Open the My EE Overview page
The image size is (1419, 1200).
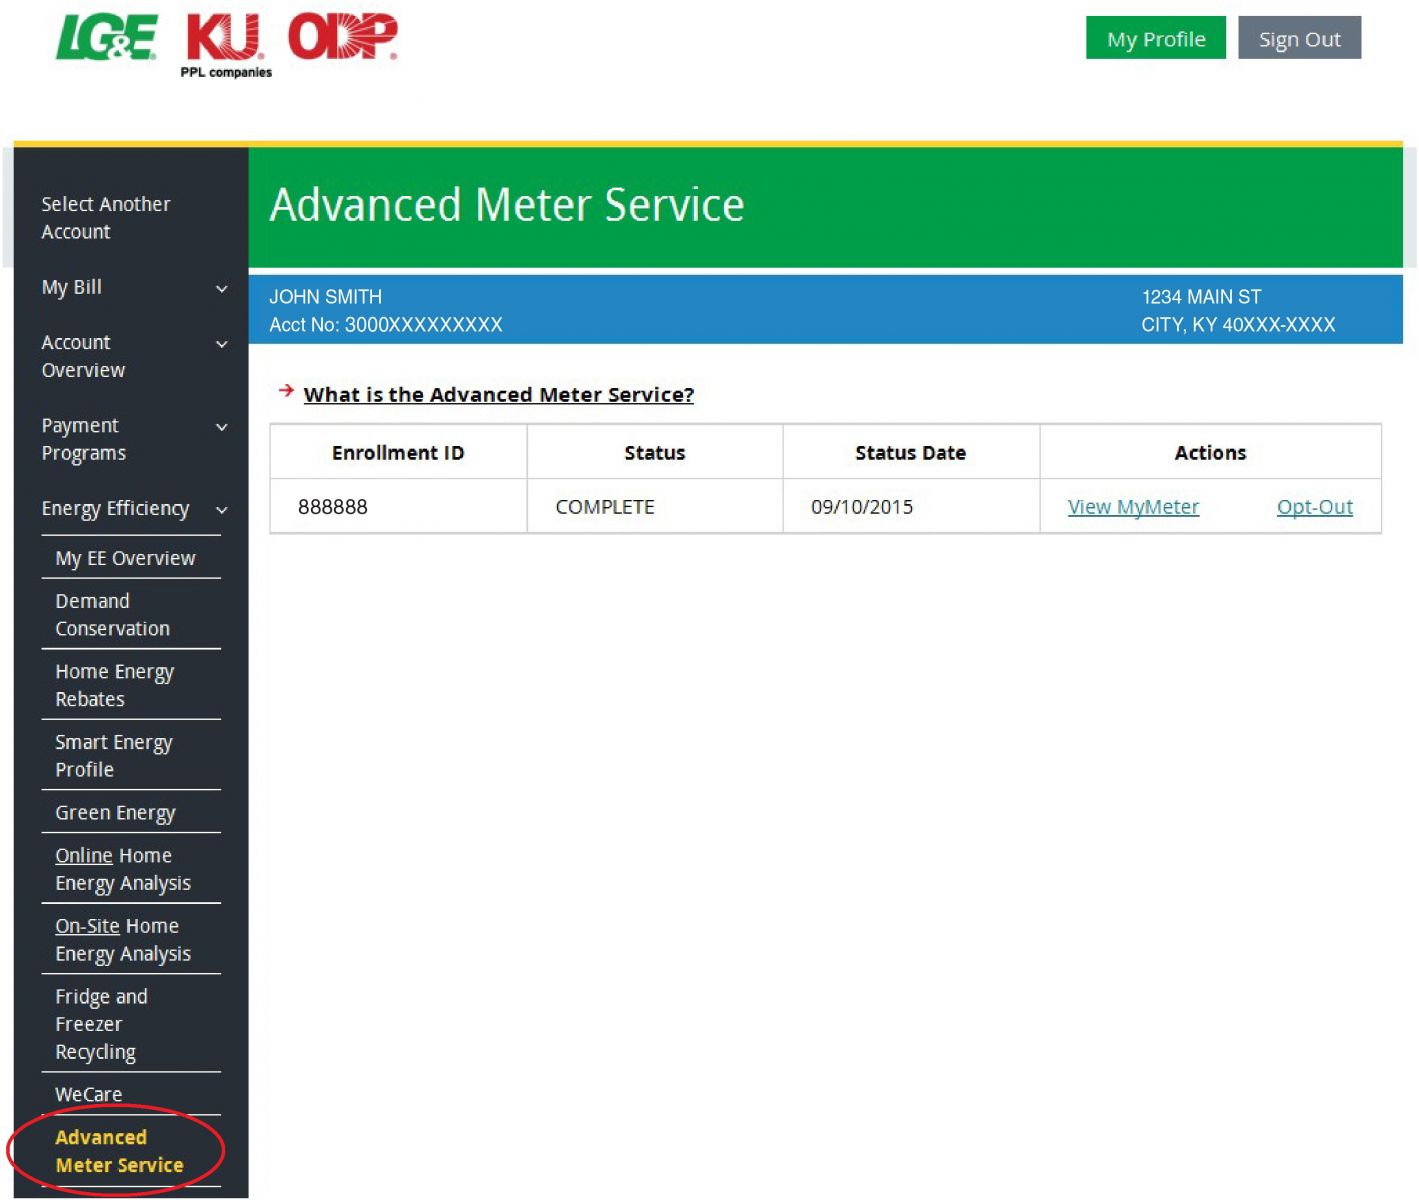tap(125, 558)
